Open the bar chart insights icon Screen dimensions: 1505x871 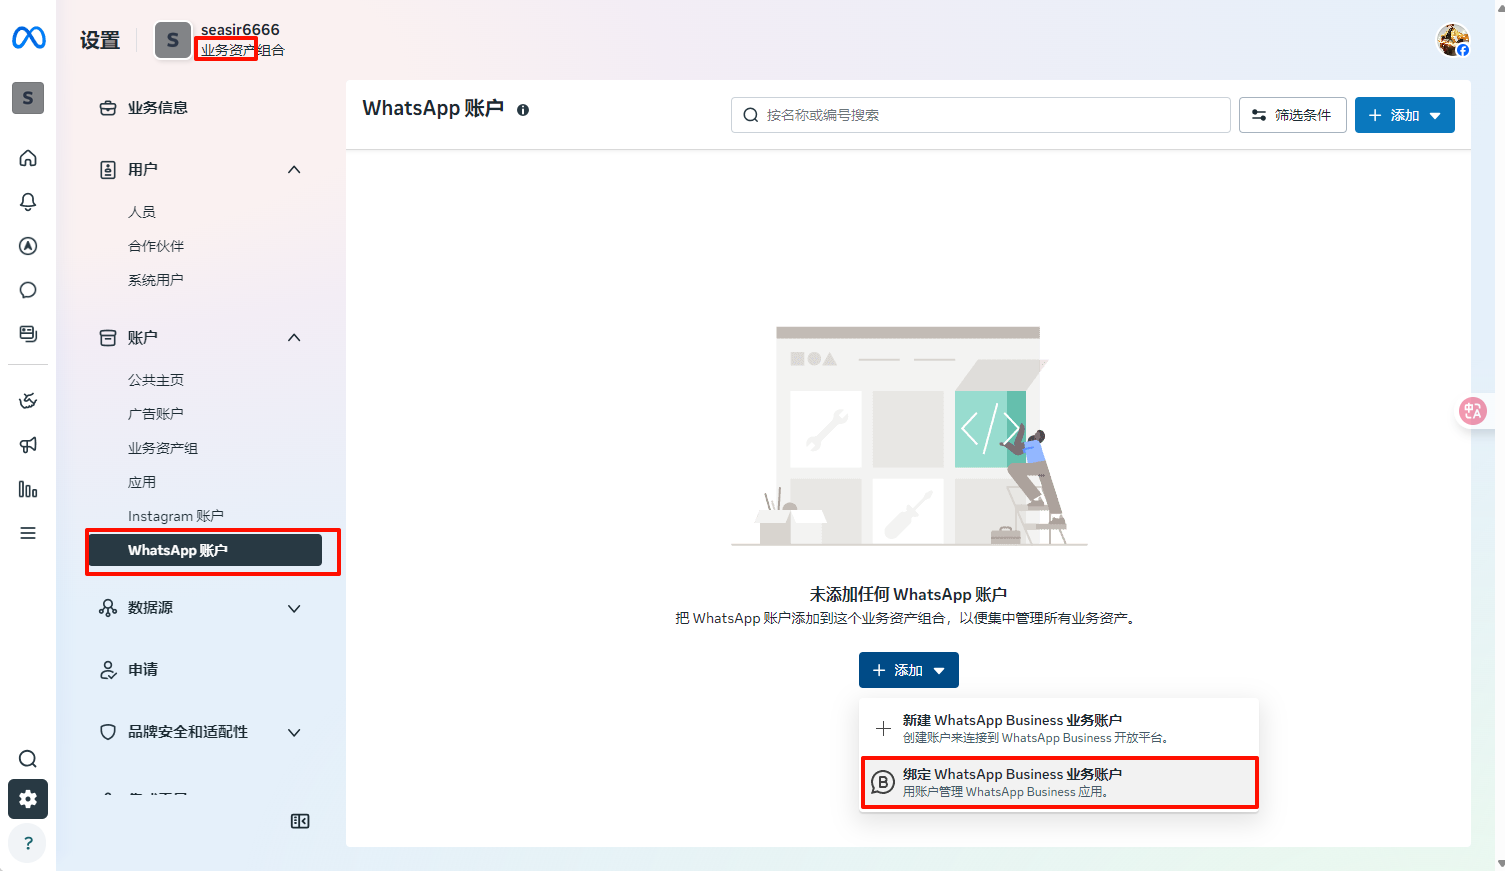[28, 489]
